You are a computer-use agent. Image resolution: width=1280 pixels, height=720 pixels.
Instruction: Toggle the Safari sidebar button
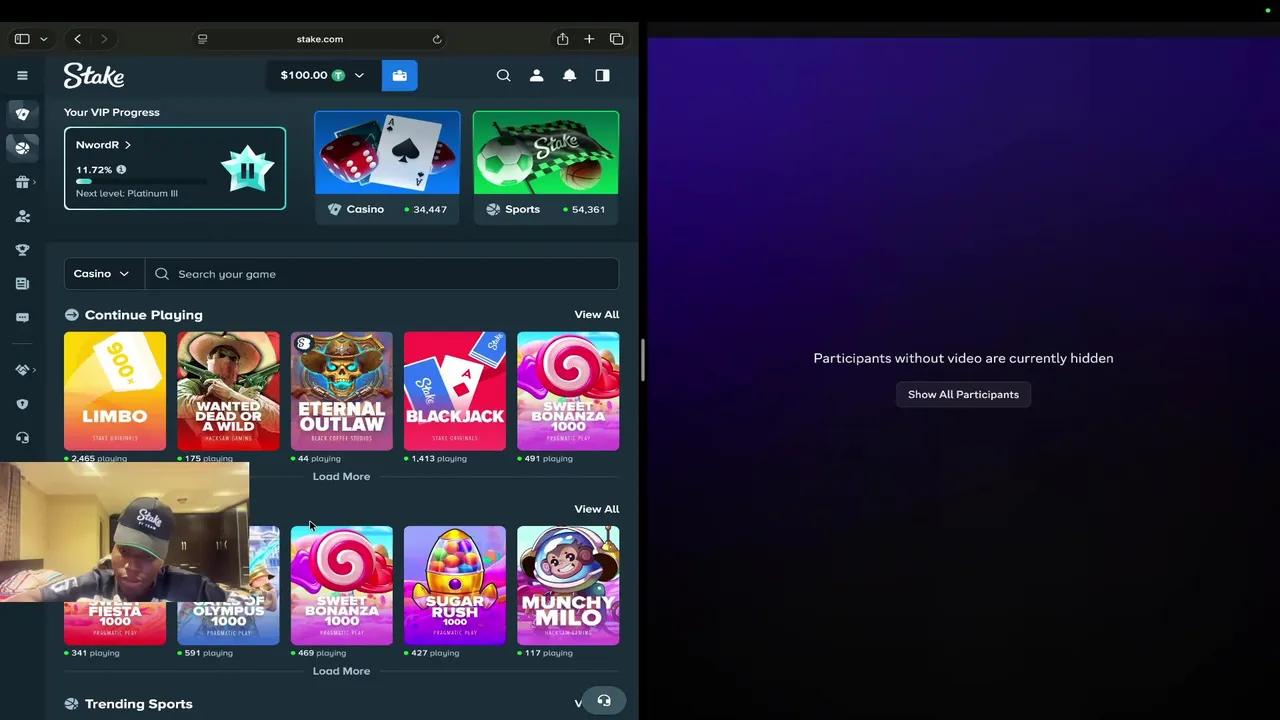tap(22, 39)
